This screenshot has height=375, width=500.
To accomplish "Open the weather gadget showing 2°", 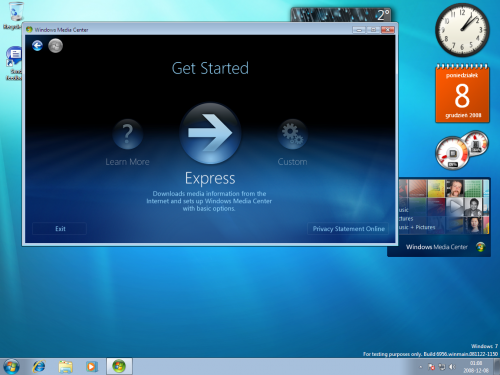I will click(341, 15).
